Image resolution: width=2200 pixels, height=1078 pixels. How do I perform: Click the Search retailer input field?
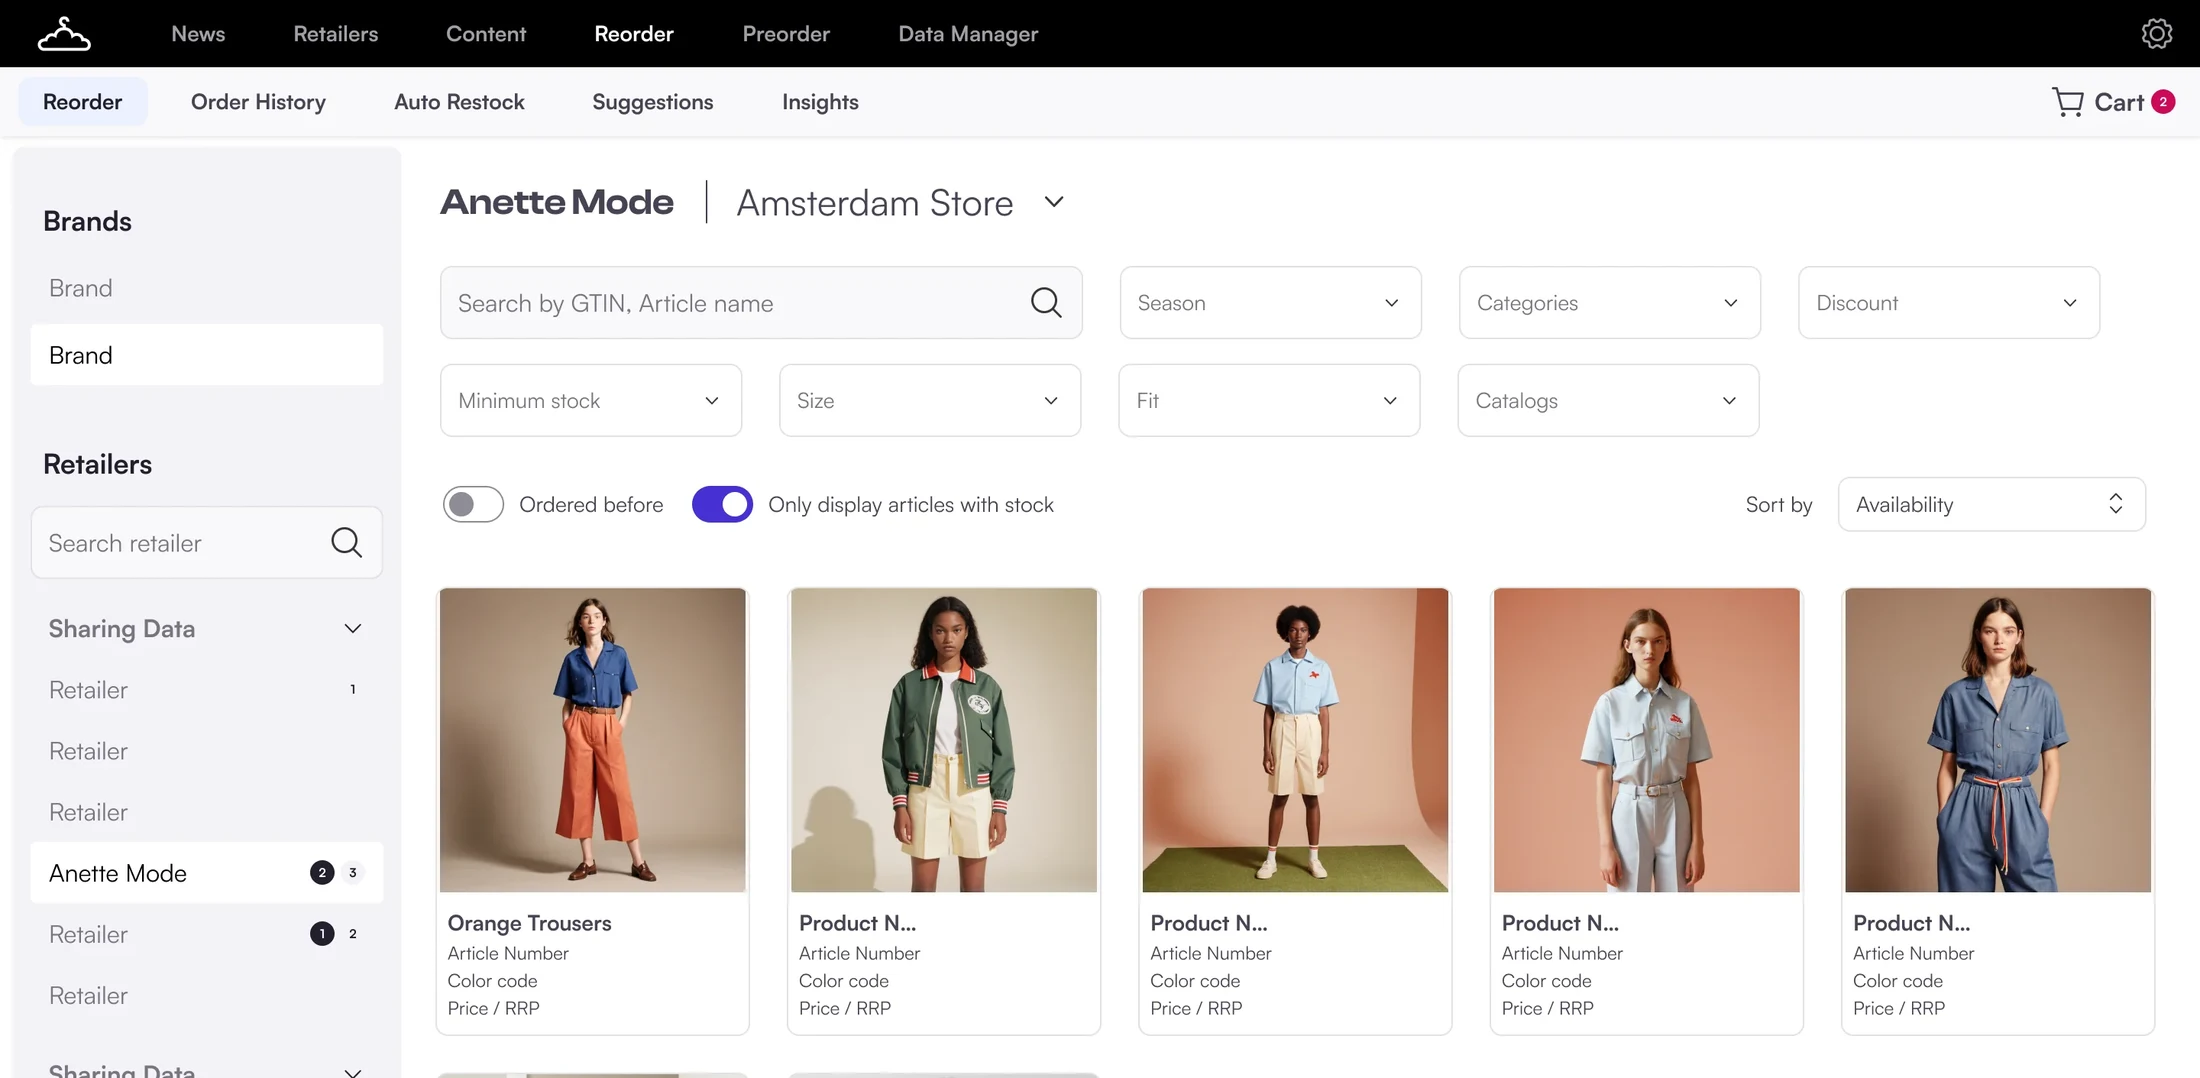[207, 542]
